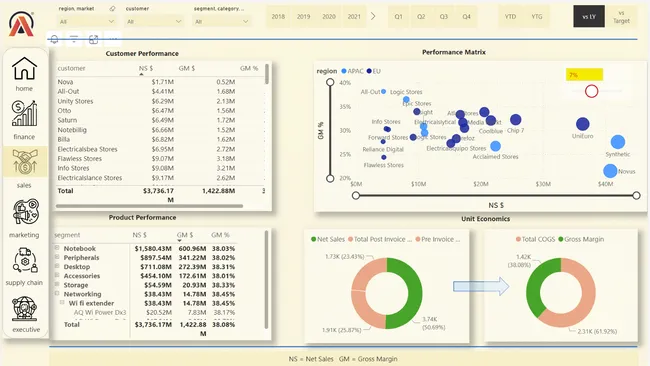Show next years with the arrow
This screenshot has width=650, height=366.
(373, 17)
